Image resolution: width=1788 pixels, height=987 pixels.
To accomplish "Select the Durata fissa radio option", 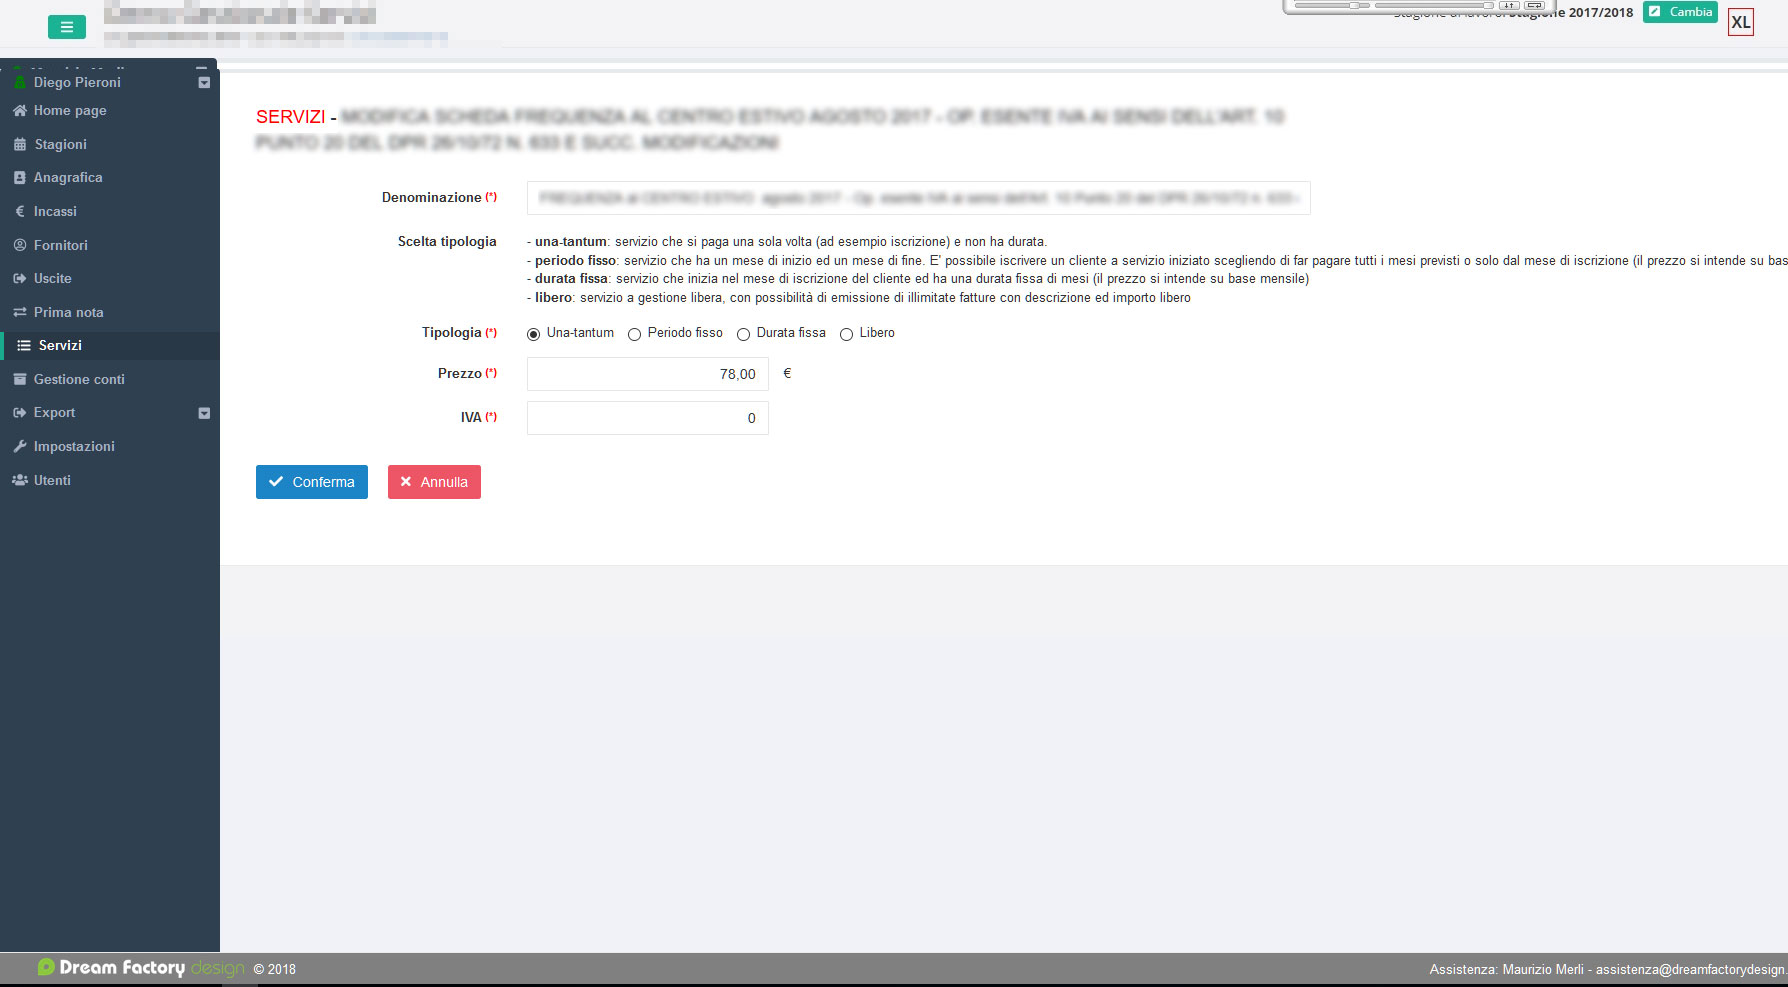I will (743, 334).
